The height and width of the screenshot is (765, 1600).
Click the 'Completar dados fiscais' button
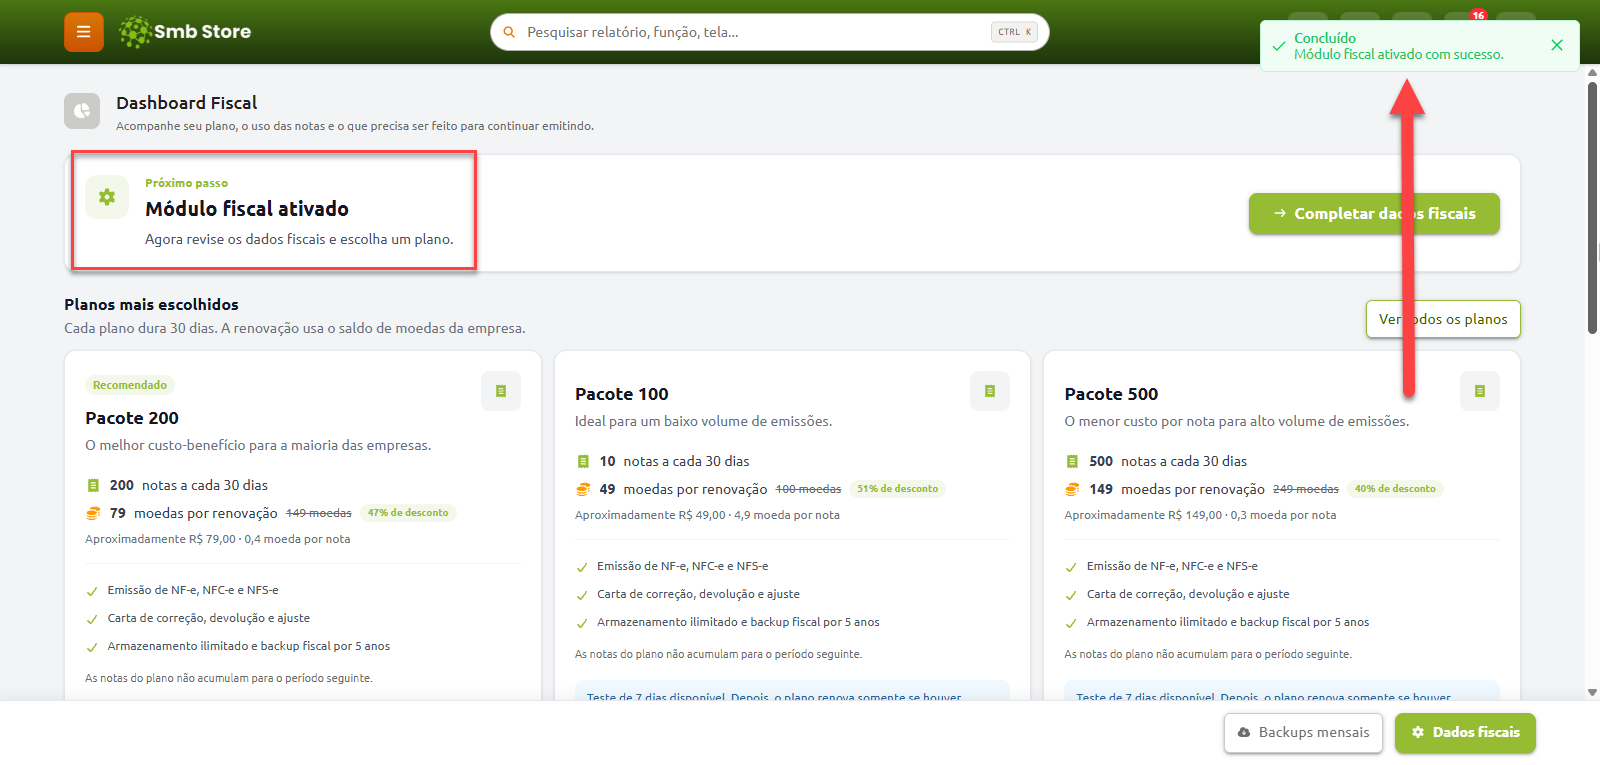(1374, 214)
